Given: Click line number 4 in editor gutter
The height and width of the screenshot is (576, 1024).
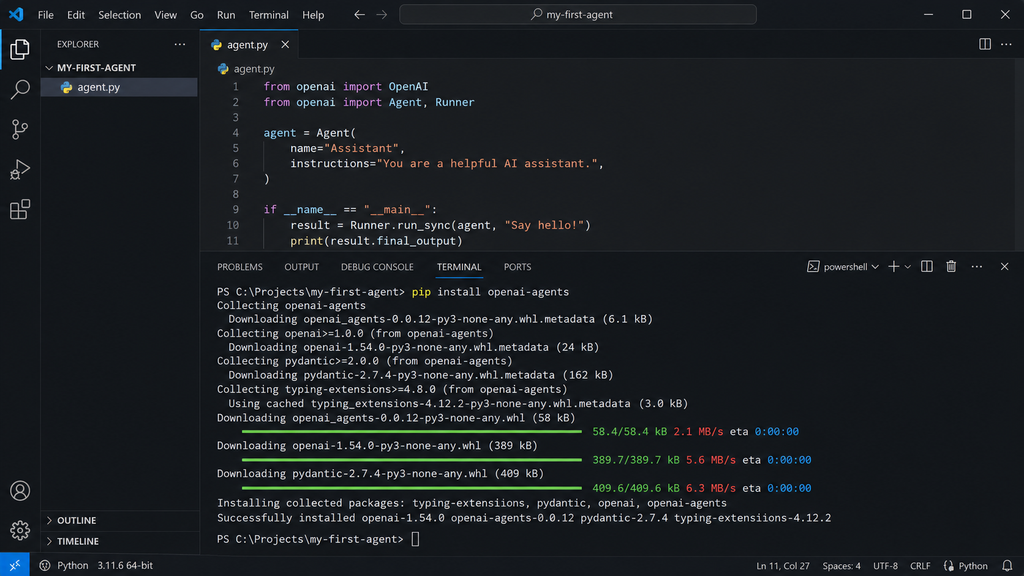Looking at the screenshot, I should click(x=235, y=133).
